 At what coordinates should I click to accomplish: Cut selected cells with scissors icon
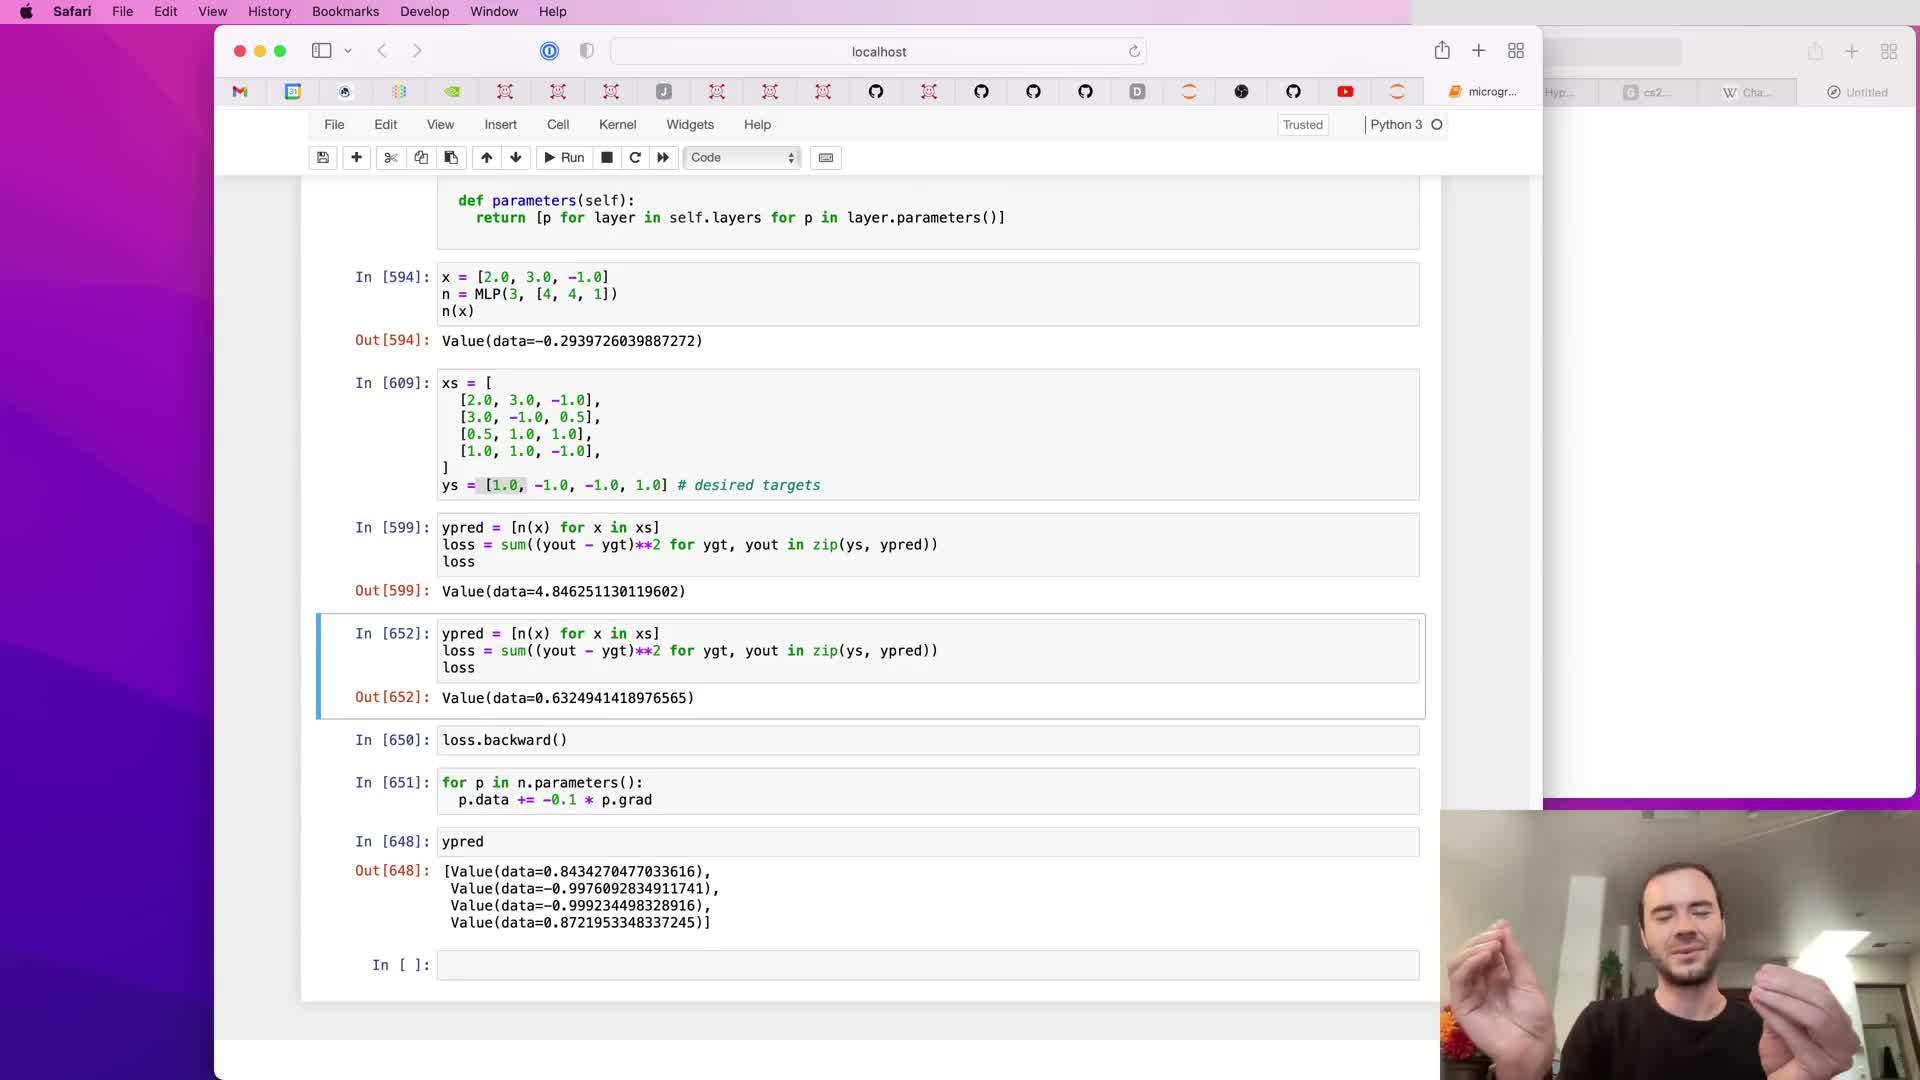[391, 157]
